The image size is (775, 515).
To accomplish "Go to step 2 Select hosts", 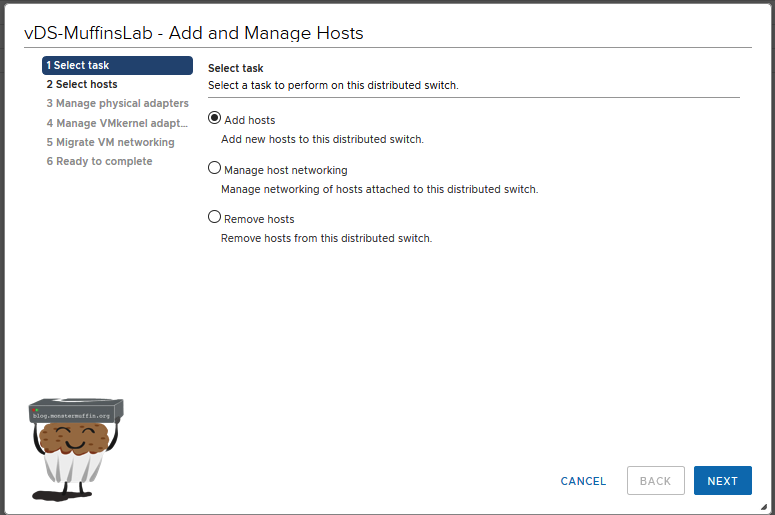I will point(82,85).
